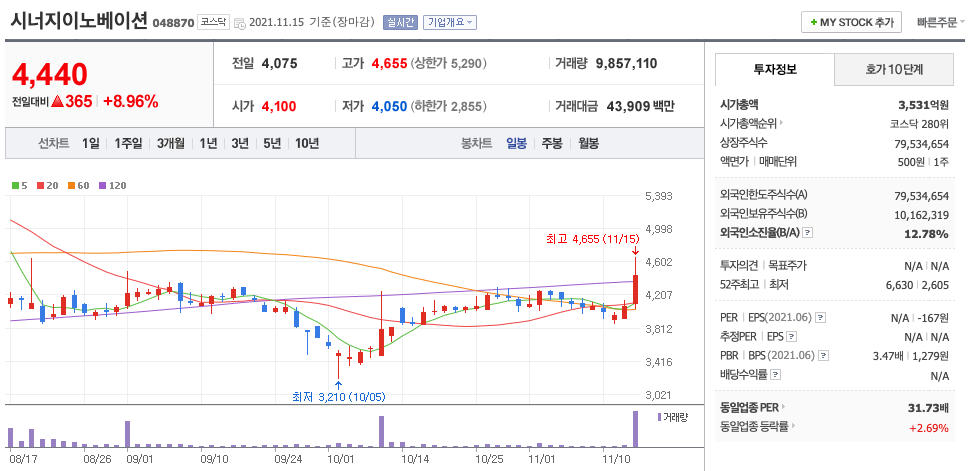Click the 최저 3,210 (10/05) chart marker
Image resolution: width=972 pixels, height=471 pixels.
click(338, 397)
